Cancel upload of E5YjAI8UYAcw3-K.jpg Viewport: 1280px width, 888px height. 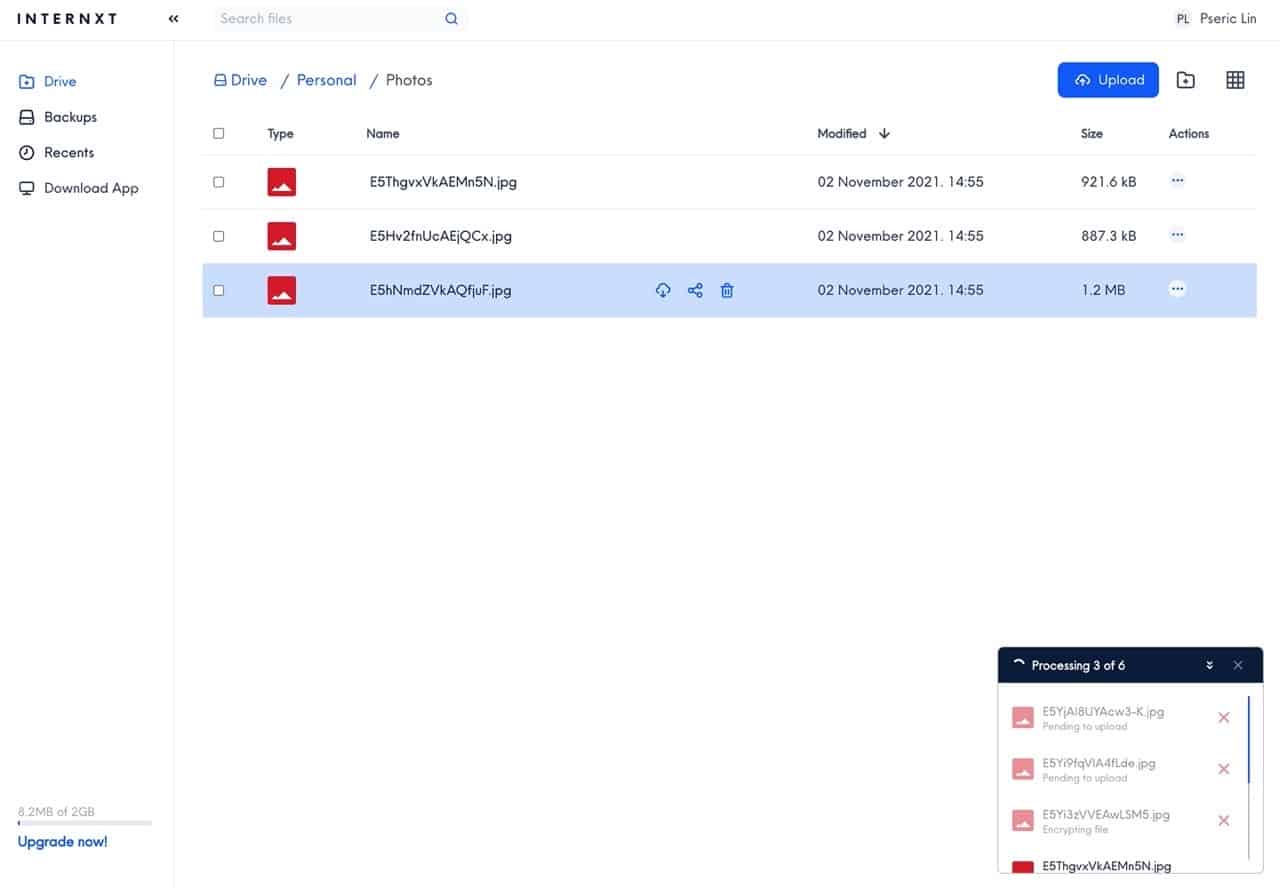(1223, 717)
